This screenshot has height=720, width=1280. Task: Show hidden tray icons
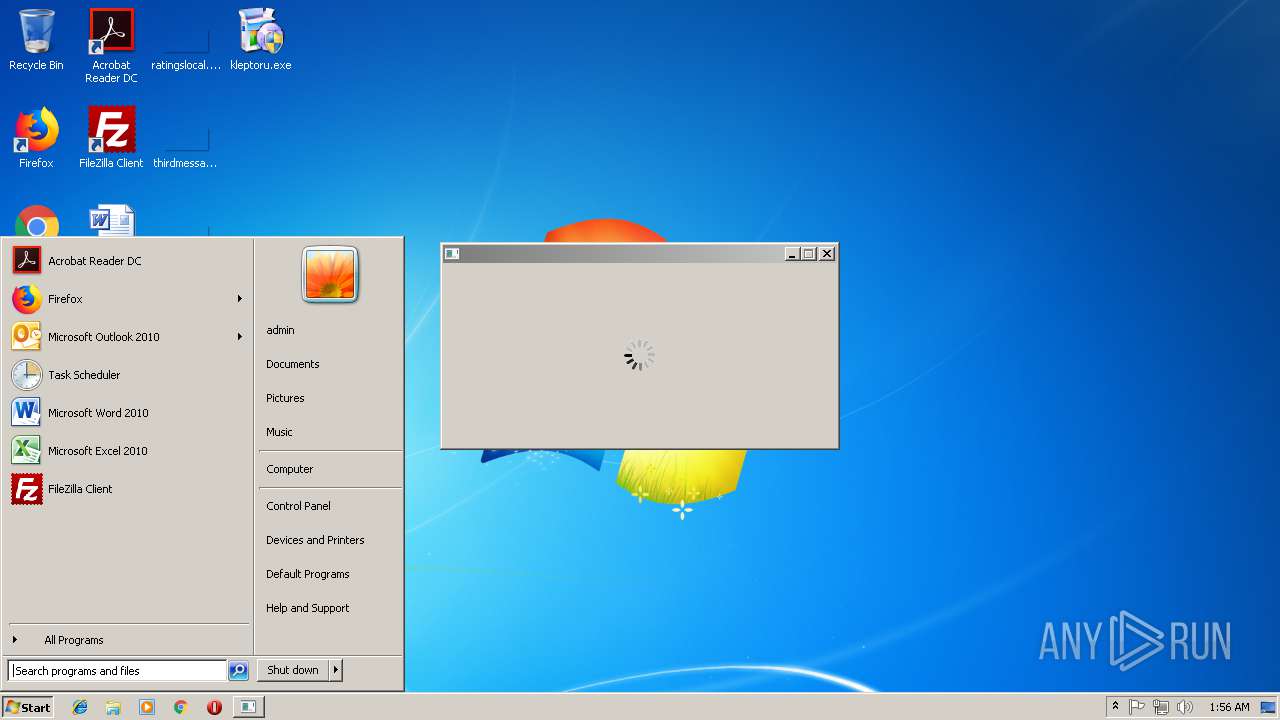(1115, 707)
